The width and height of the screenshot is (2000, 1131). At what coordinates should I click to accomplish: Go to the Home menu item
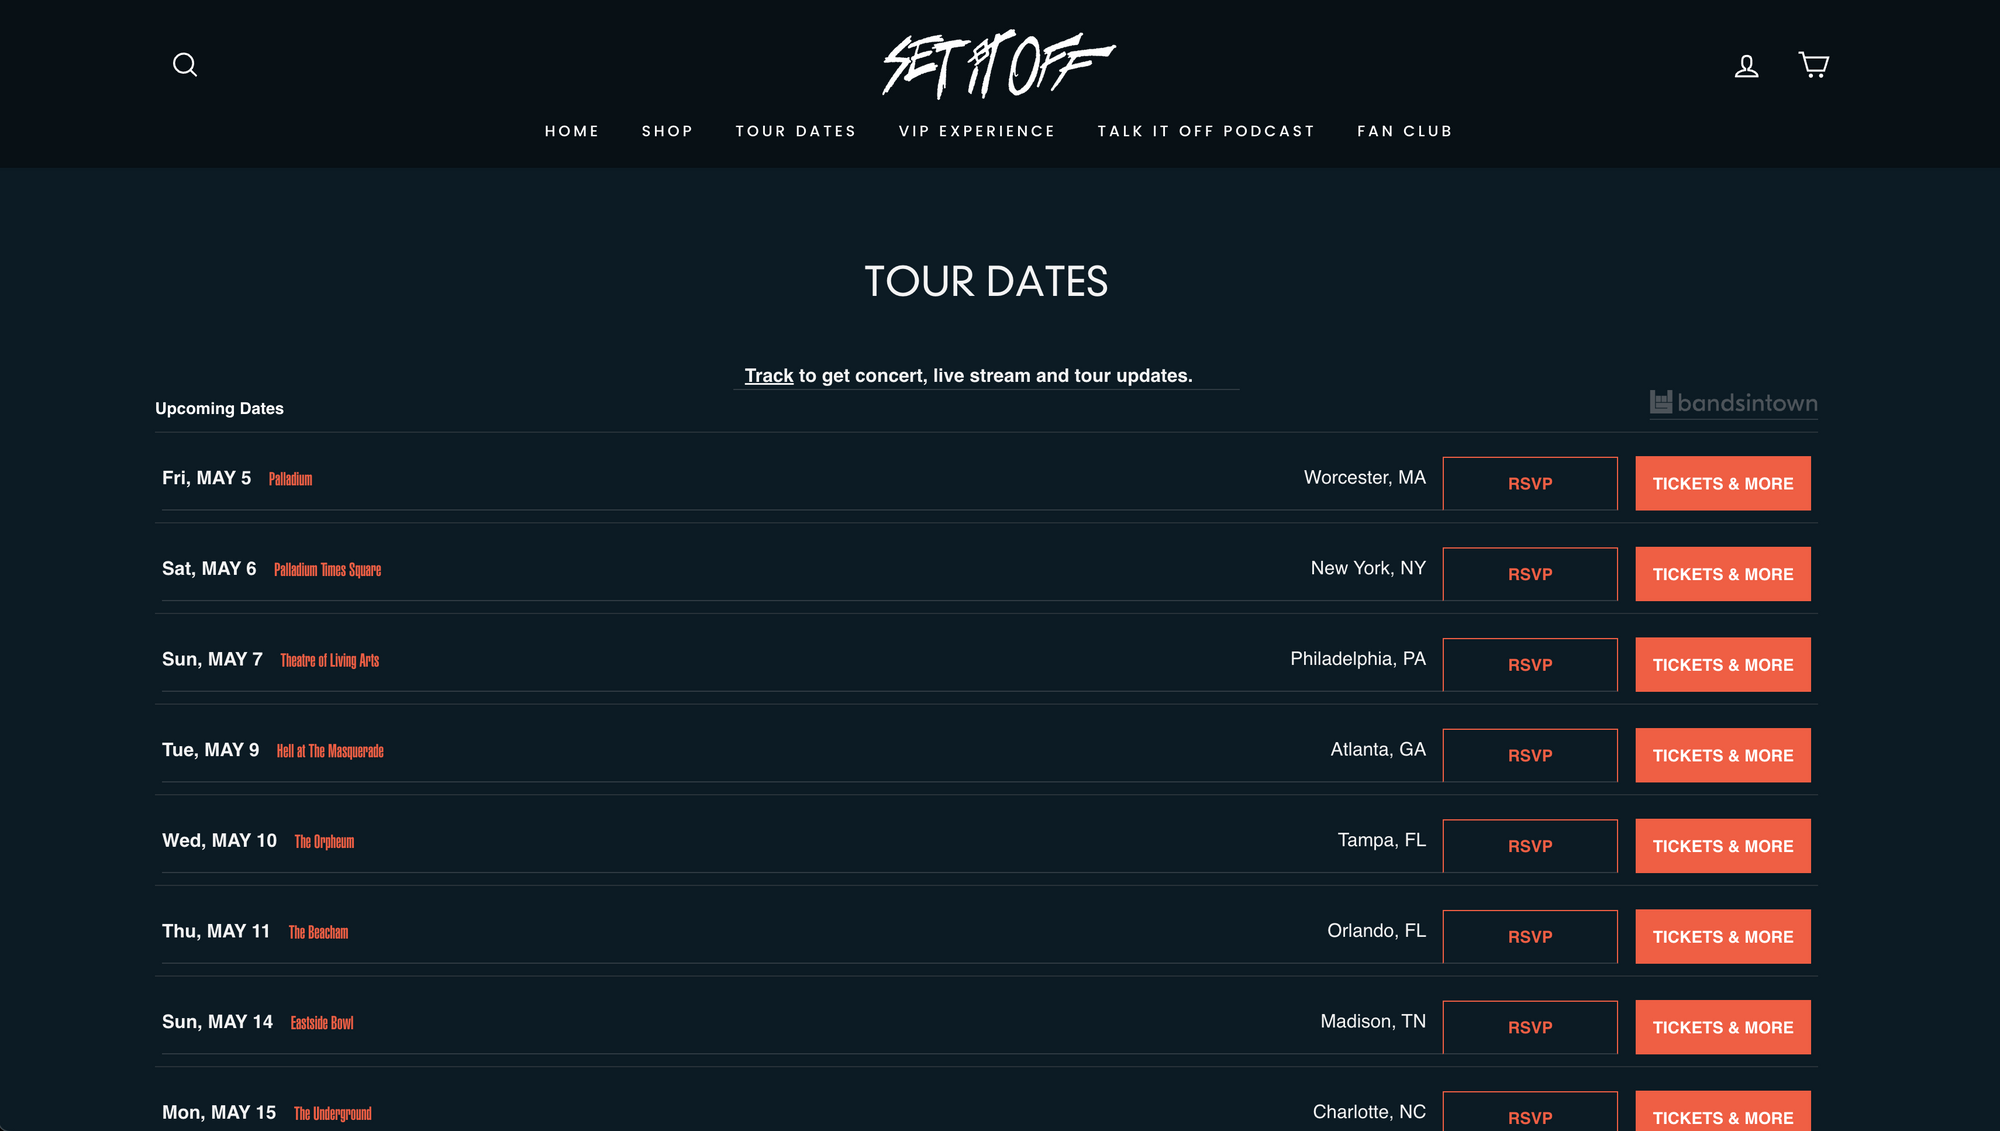572,131
